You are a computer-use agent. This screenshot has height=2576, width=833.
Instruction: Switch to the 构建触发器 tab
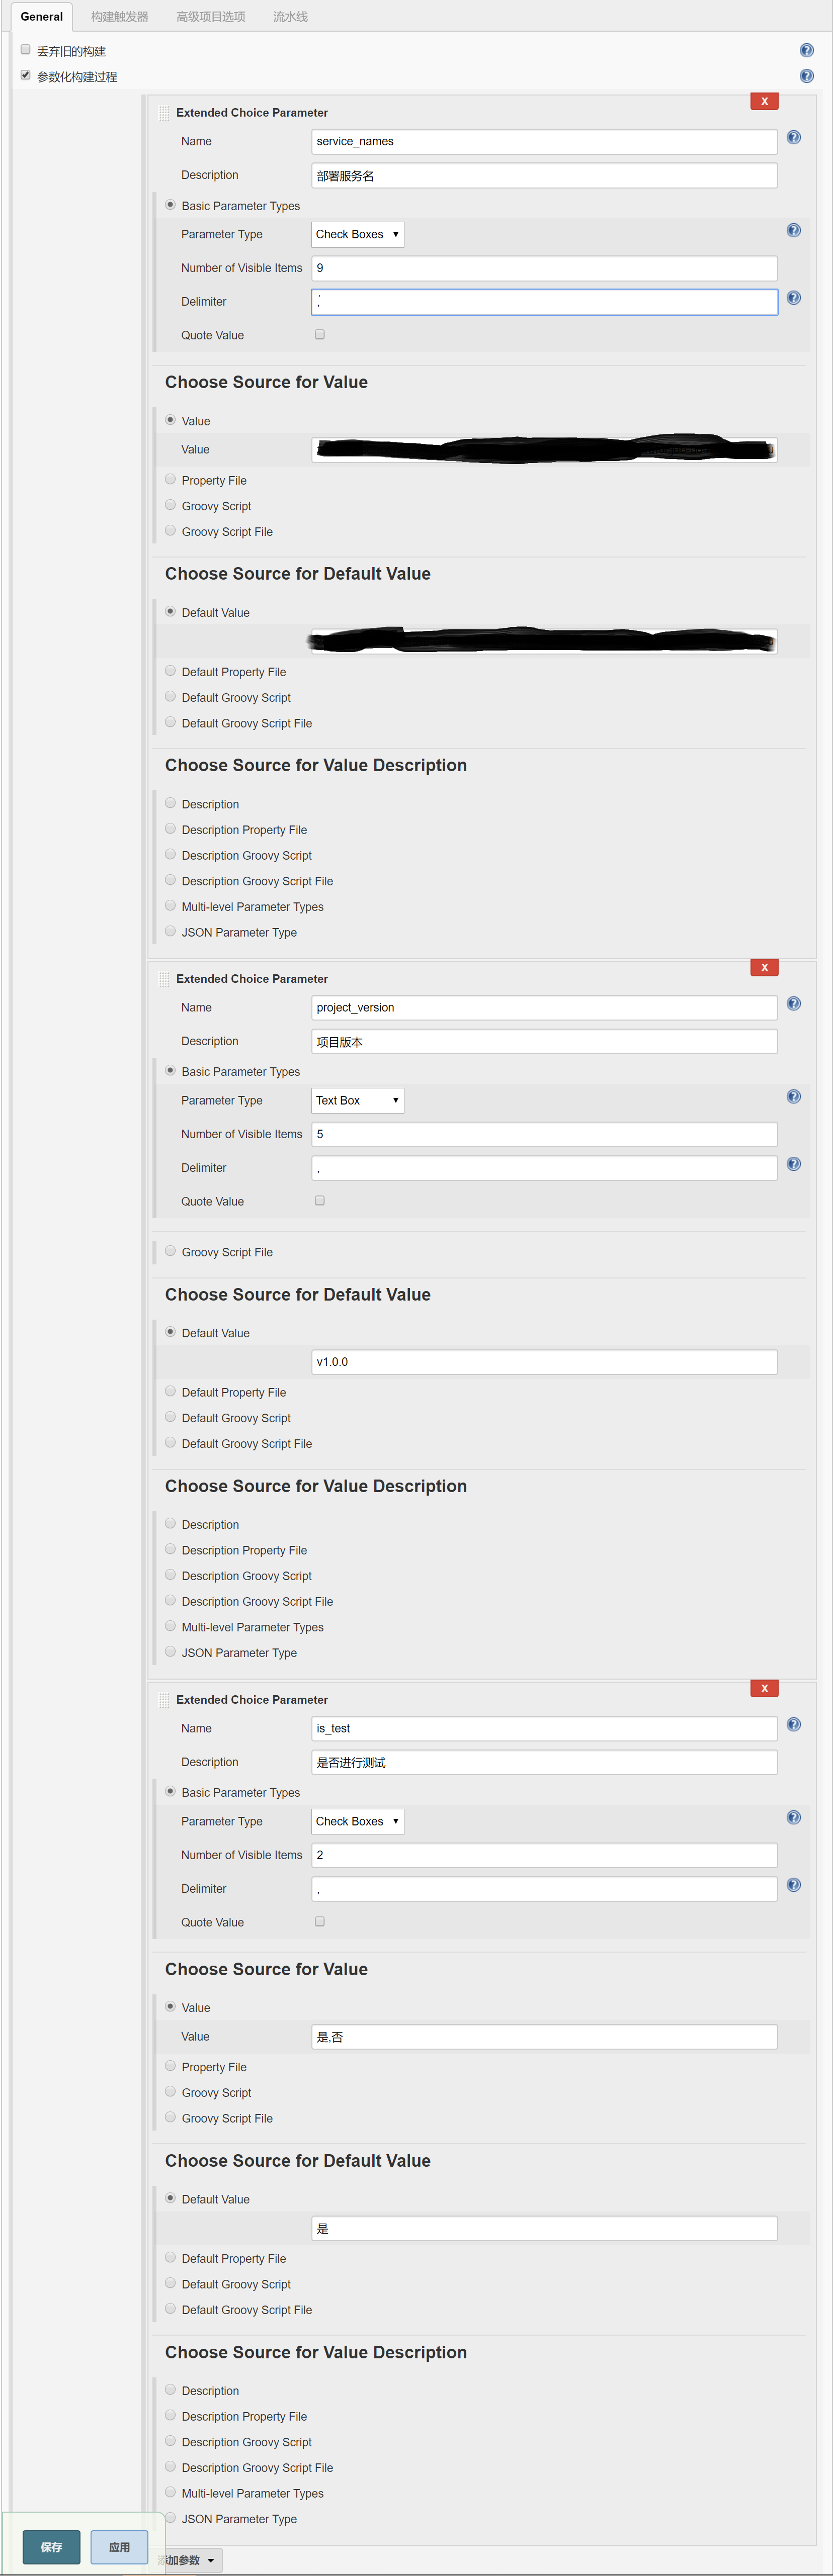[119, 17]
